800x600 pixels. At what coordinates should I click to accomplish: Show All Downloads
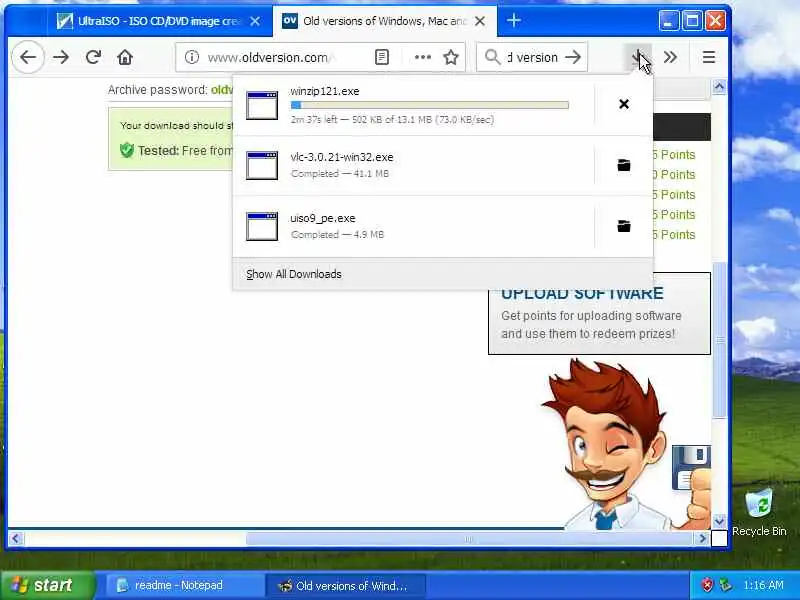pyautogui.click(x=294, y=274)
